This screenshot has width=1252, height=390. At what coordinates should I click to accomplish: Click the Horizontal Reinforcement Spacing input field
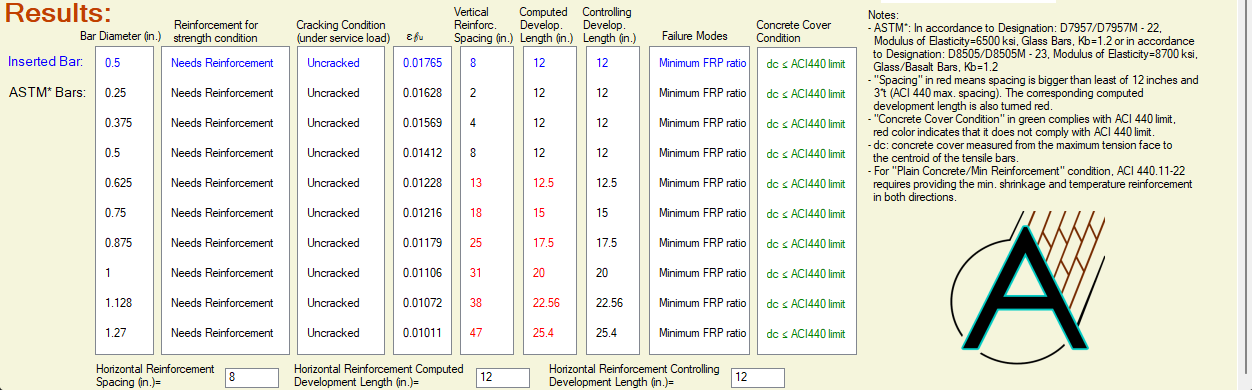click(252, 377)
